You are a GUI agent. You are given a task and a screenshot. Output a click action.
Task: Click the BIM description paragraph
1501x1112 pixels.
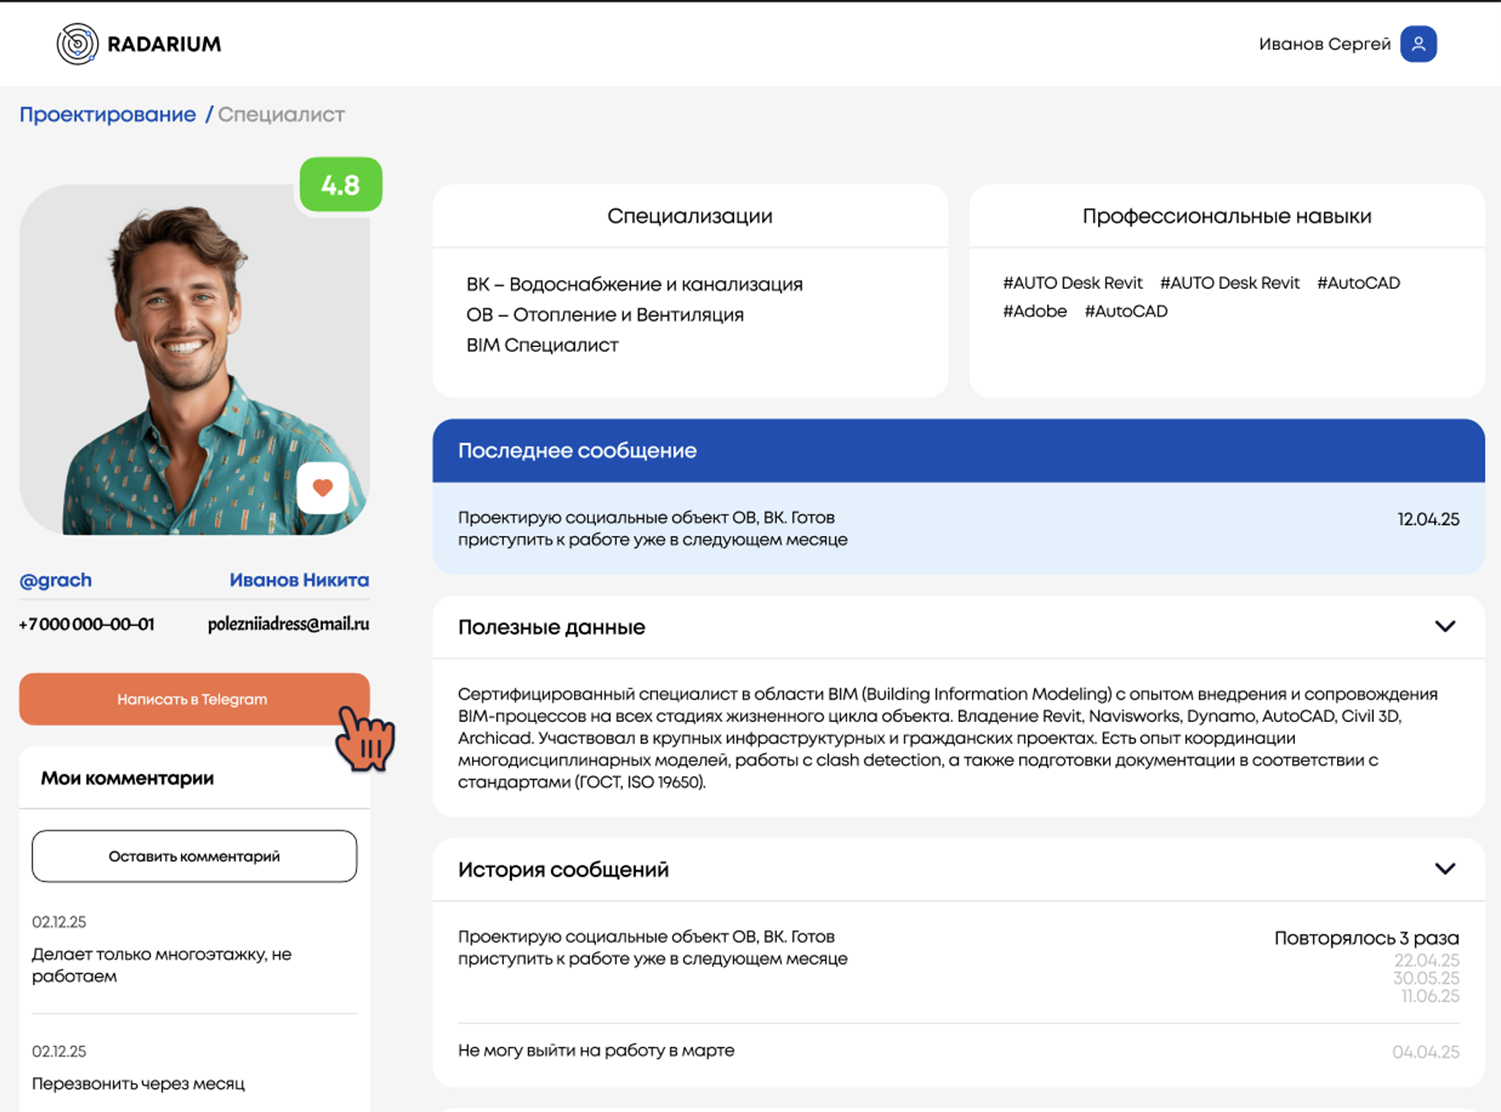[x=948, y=738]
